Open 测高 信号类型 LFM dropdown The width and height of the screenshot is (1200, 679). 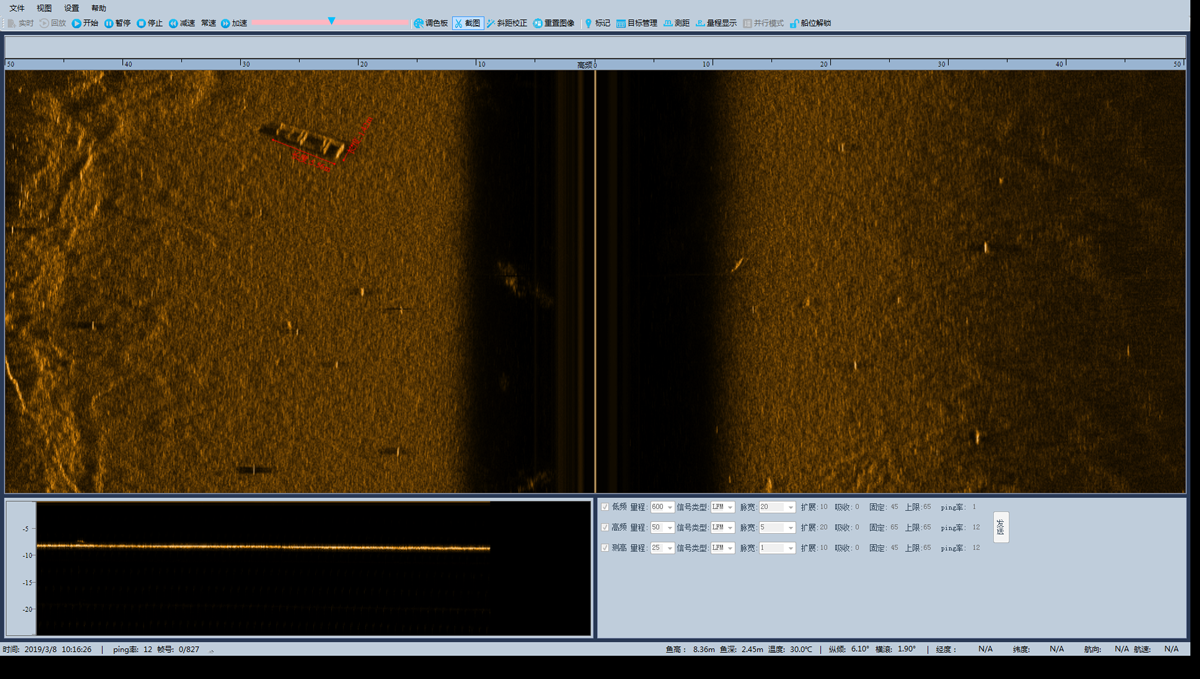point(723,548)
